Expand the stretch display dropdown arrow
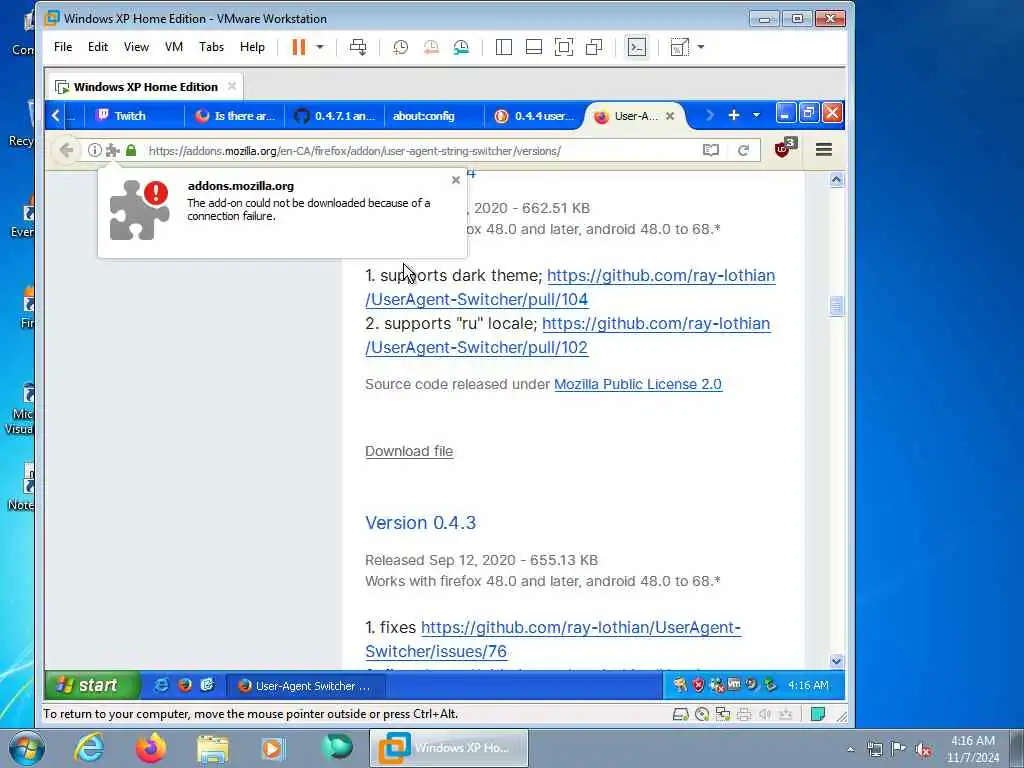1024x768 pixels. pyautogui.click(x=701, y=47)
